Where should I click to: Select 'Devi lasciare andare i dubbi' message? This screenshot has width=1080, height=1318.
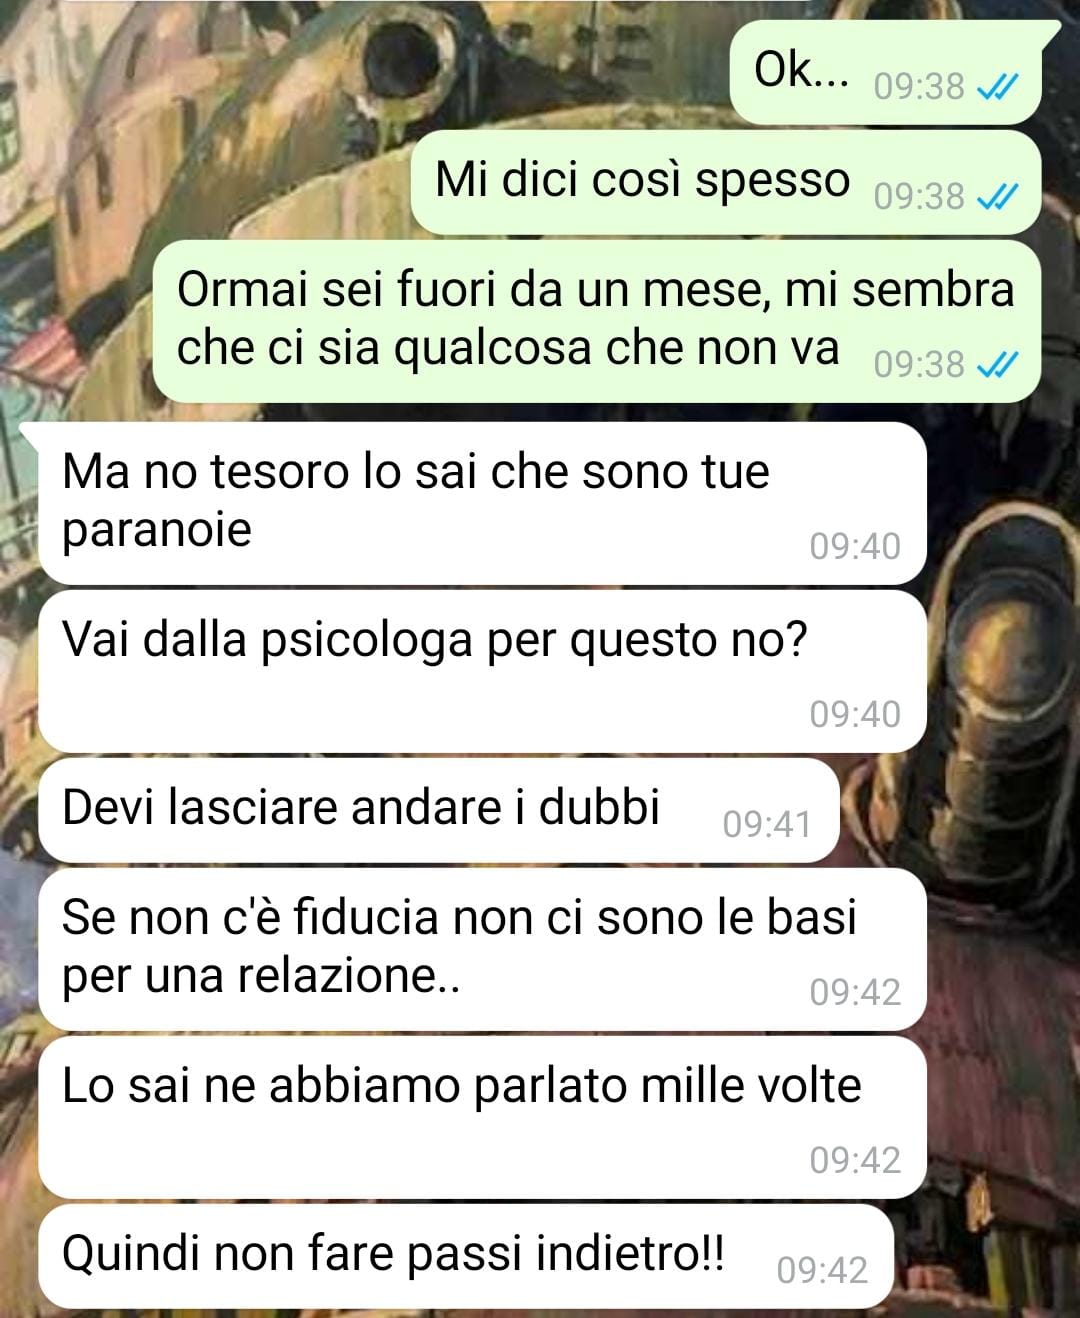click(438, 810)
